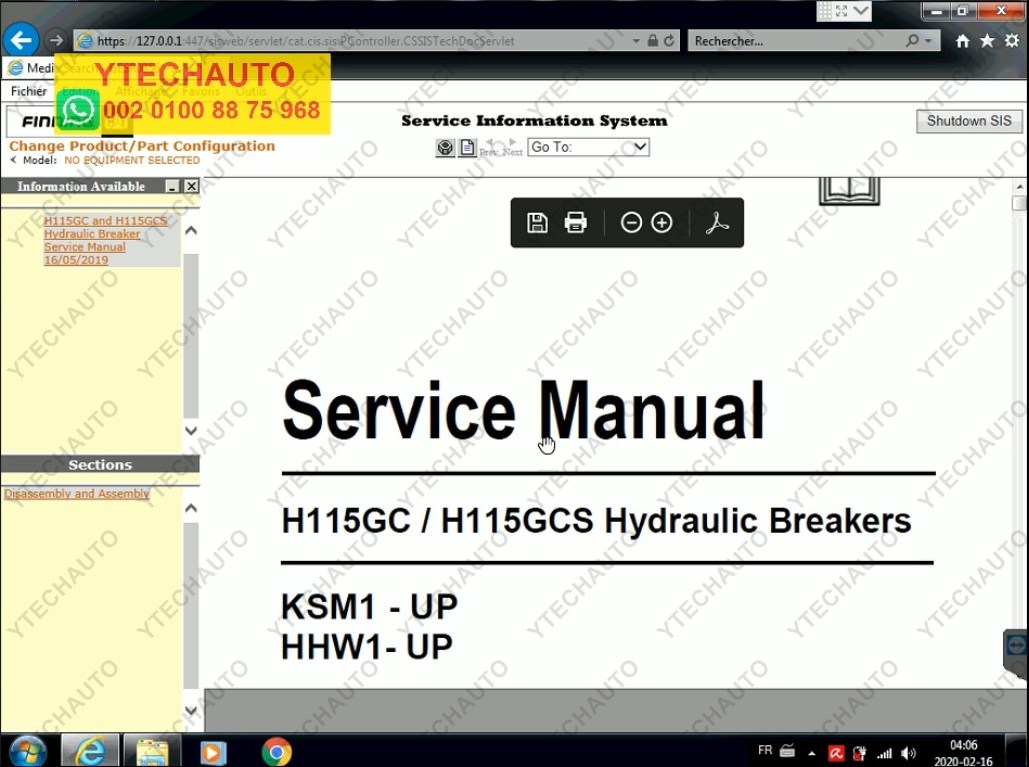Open Disassembly and Assembly section
The width and height of the screenshot is (1029, 767).
point(77,494)
